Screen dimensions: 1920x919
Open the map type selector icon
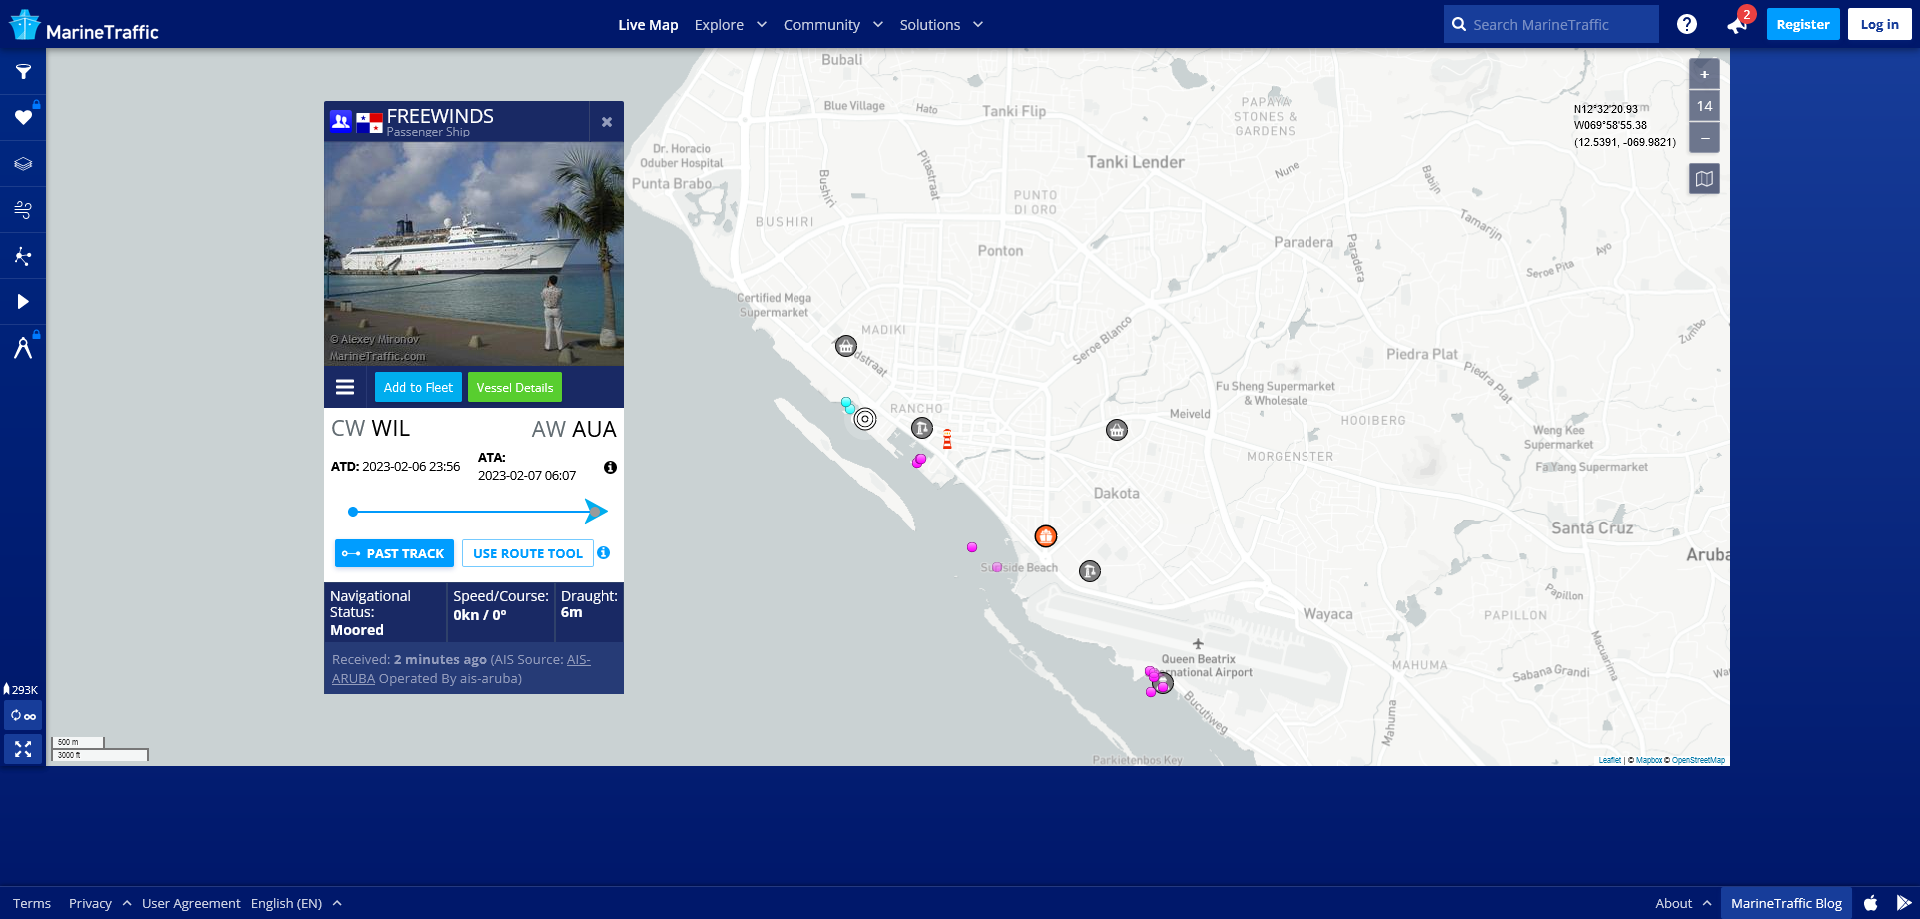[1705, 179]
